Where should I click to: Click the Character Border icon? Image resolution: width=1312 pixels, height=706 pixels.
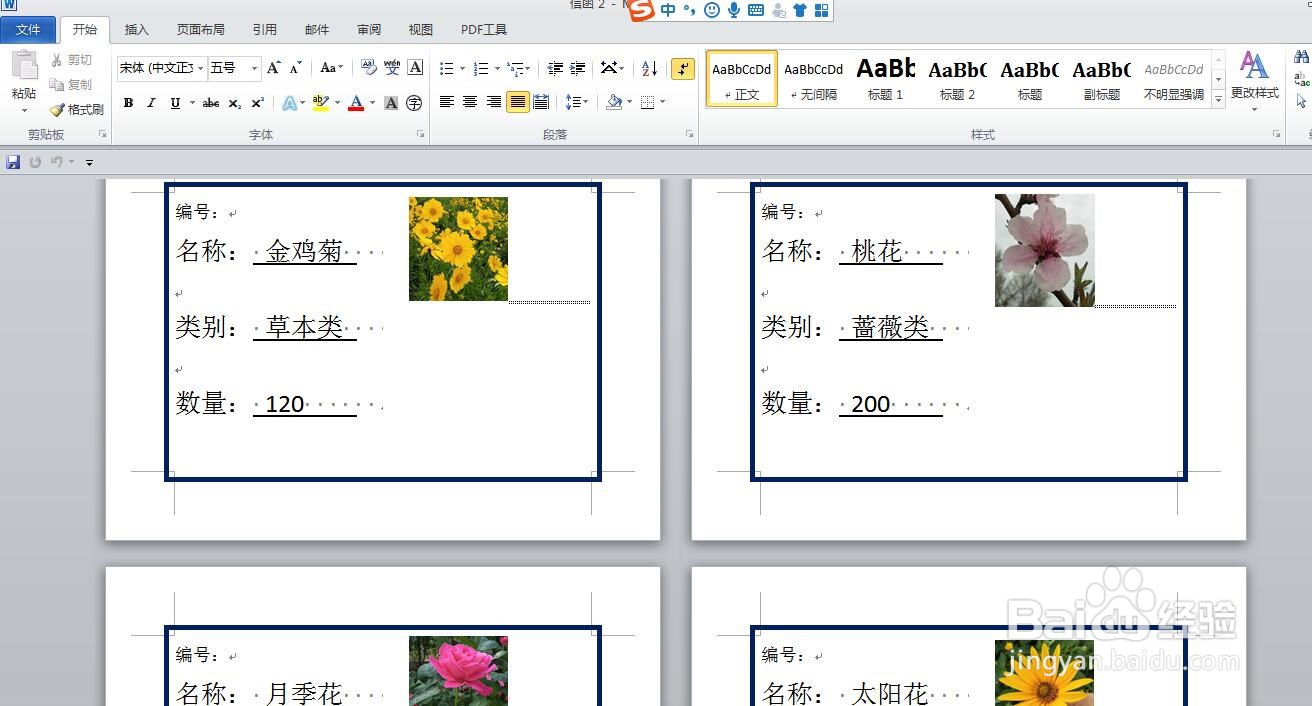[415, 68]
